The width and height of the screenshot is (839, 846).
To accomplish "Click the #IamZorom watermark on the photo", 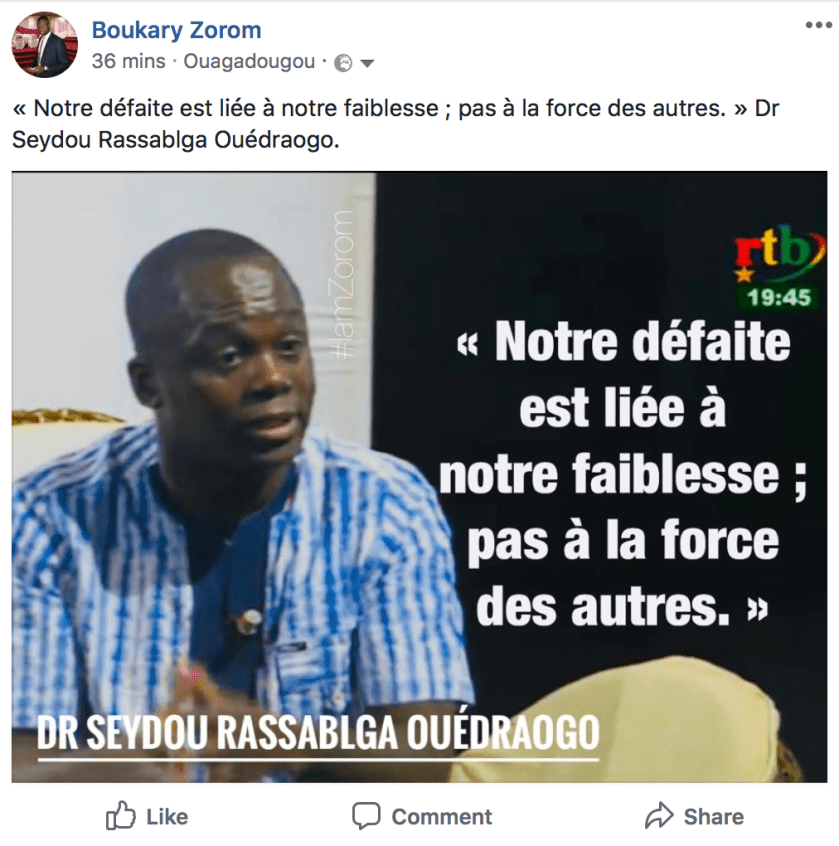I will click(342, 284).
